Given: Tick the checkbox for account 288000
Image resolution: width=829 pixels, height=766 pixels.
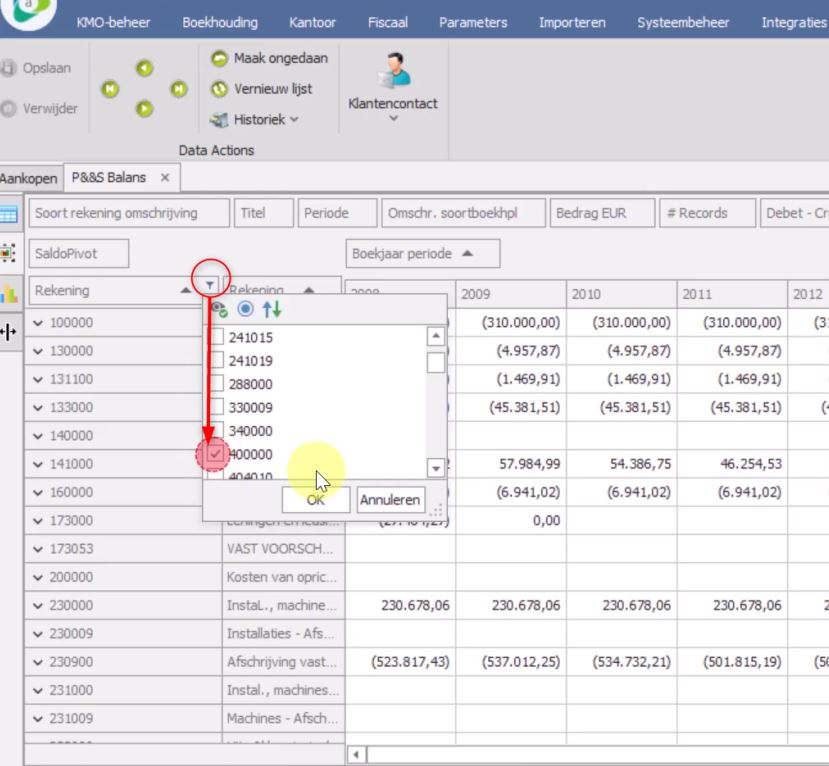Looking at the screenshot, I should tap(217, 384).
